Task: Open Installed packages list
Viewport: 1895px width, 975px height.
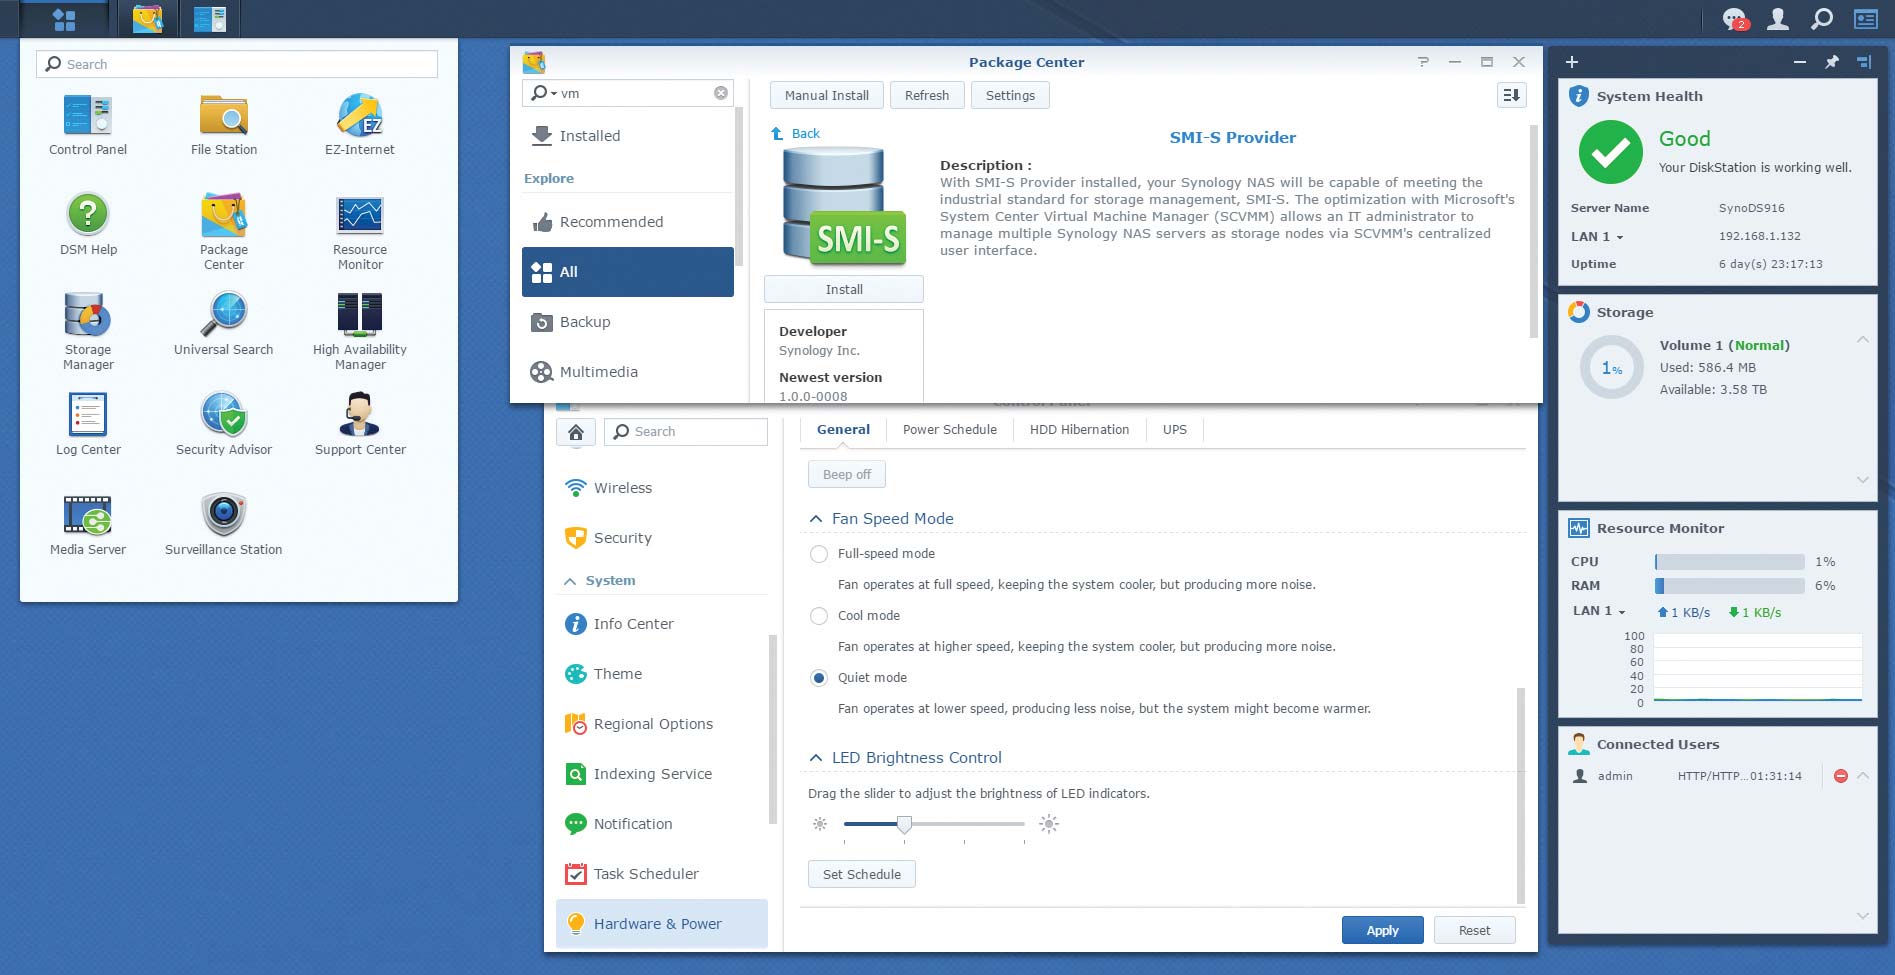Action: pos(628,136)
